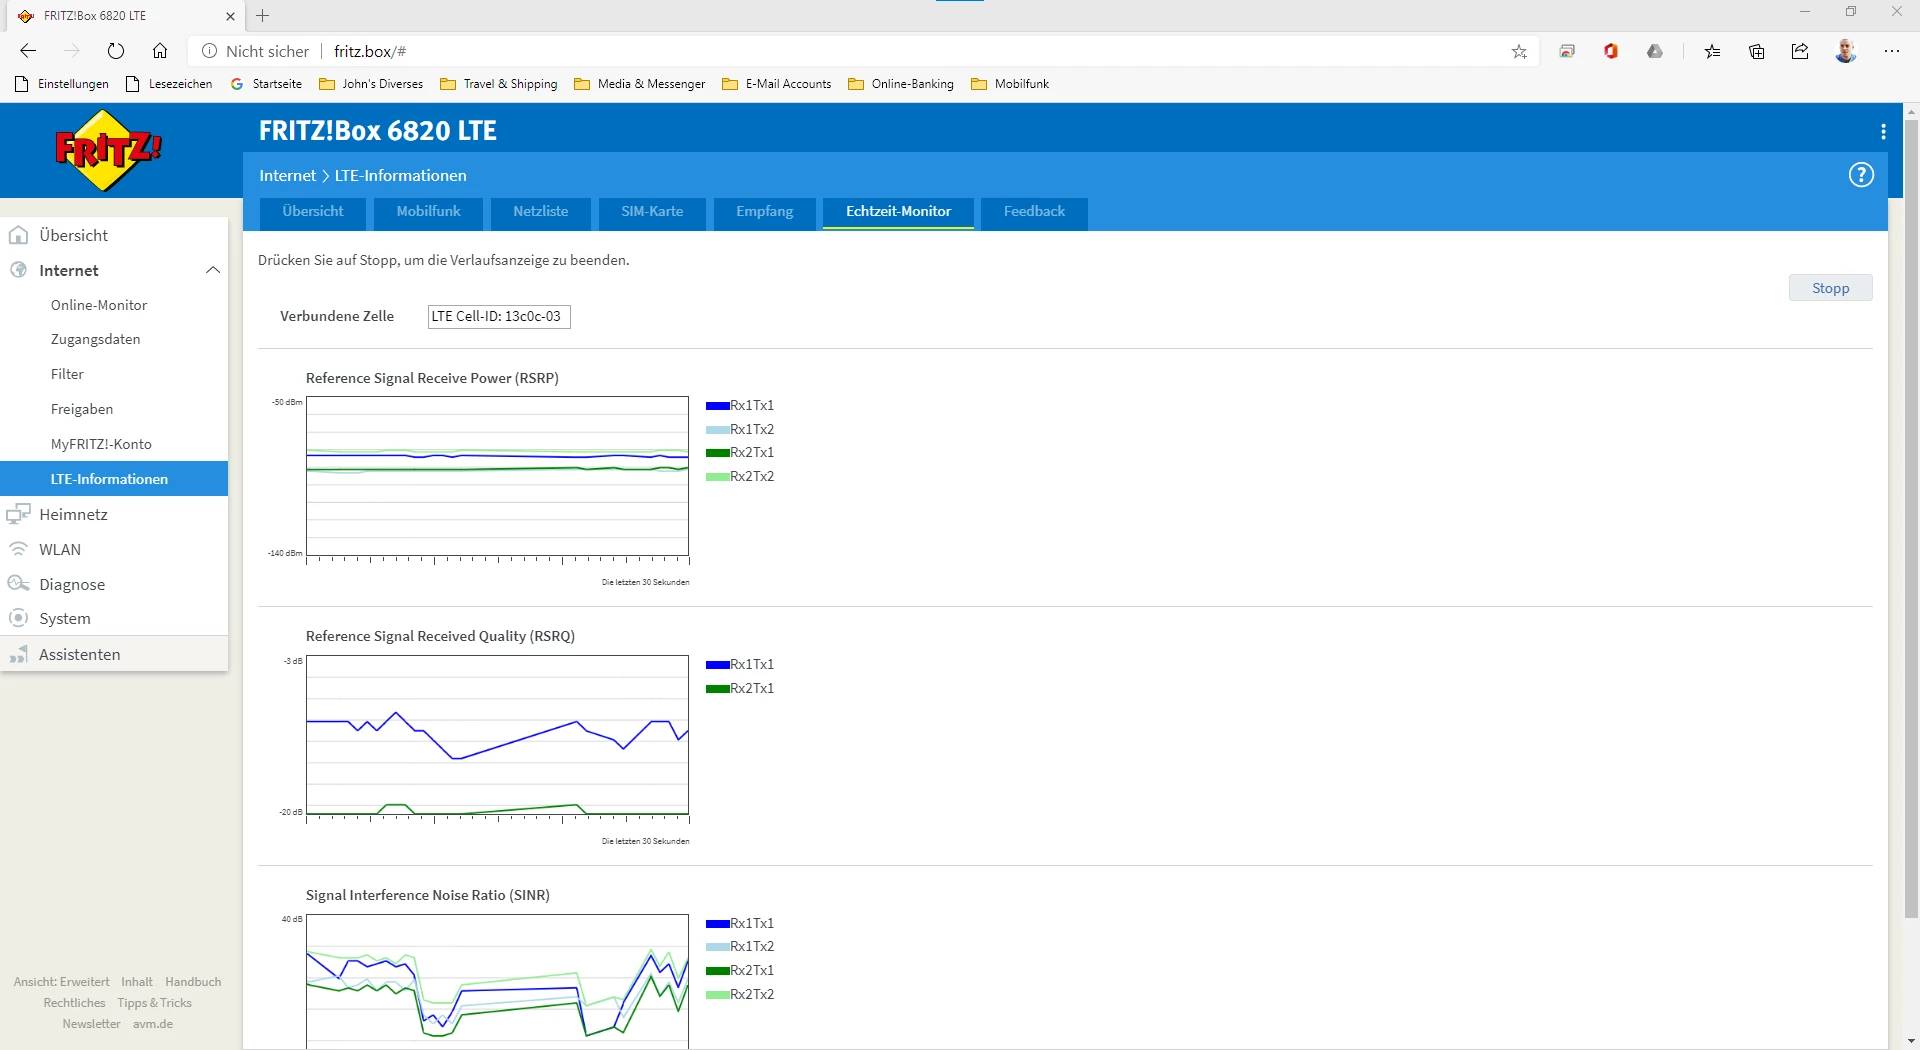Click the FRITZ! logo icon
Image resolution: width=1920 pixels, height=1050 pixels.
(108, 150)
